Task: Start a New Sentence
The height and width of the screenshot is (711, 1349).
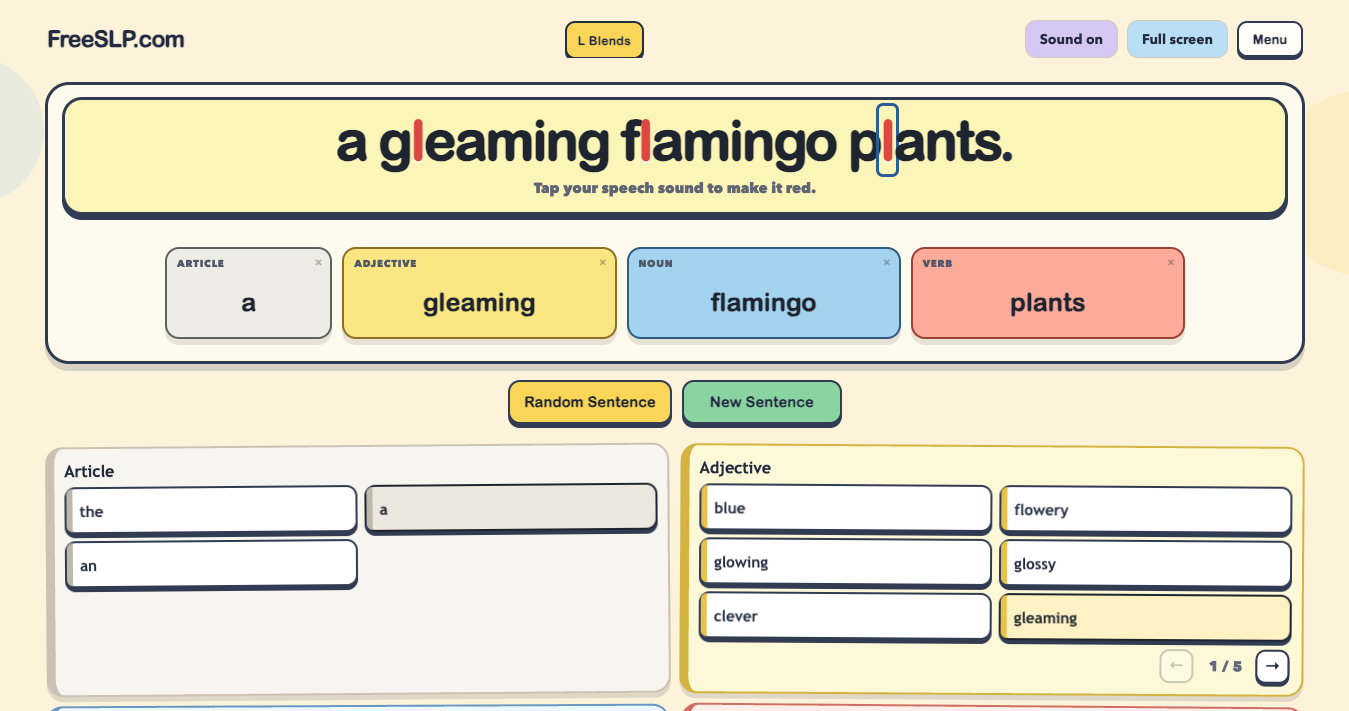Action: point(762,402)
